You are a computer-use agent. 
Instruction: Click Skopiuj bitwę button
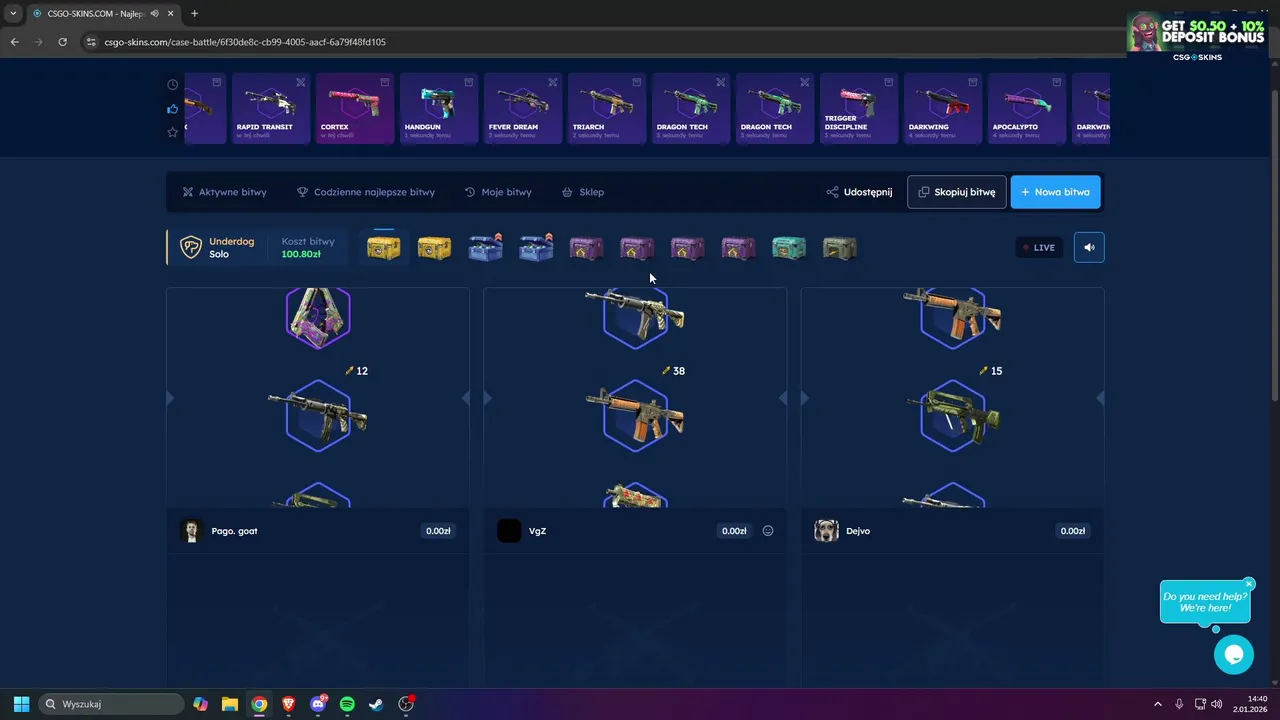(x=956, y=192)
